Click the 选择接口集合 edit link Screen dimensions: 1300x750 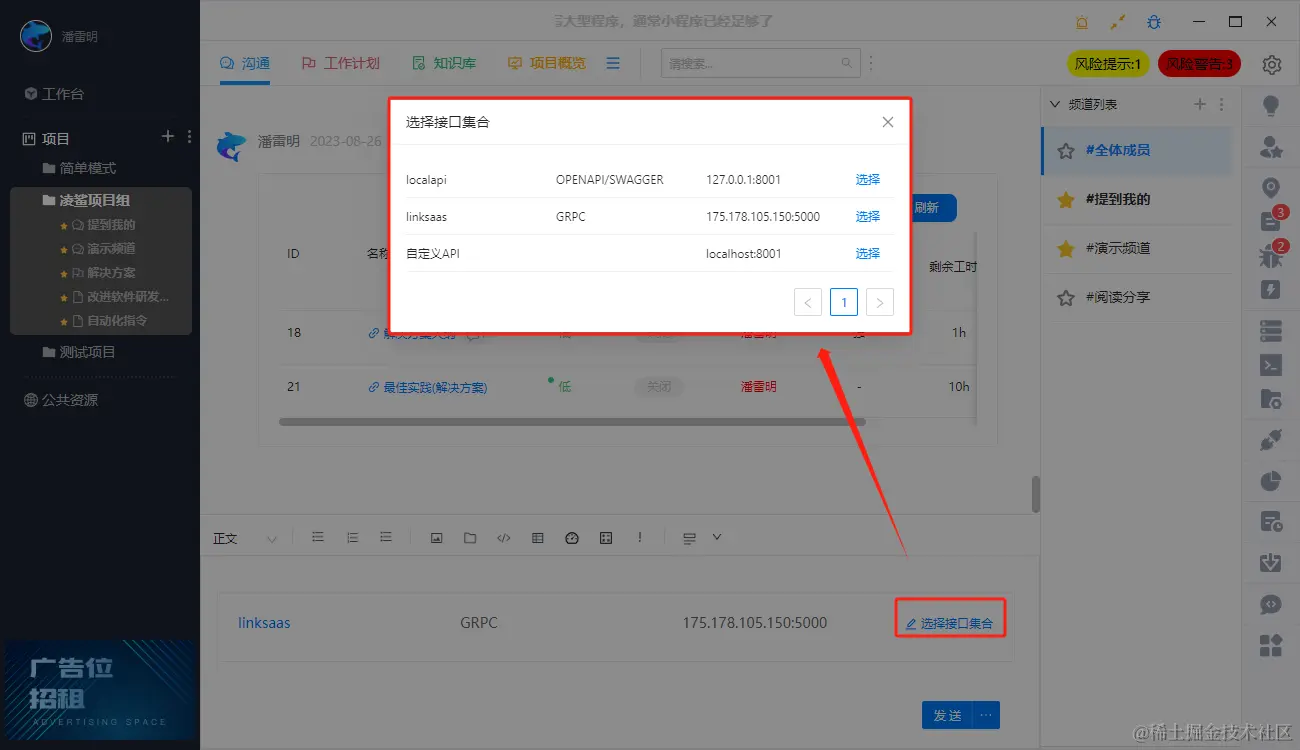pos(949,623)
